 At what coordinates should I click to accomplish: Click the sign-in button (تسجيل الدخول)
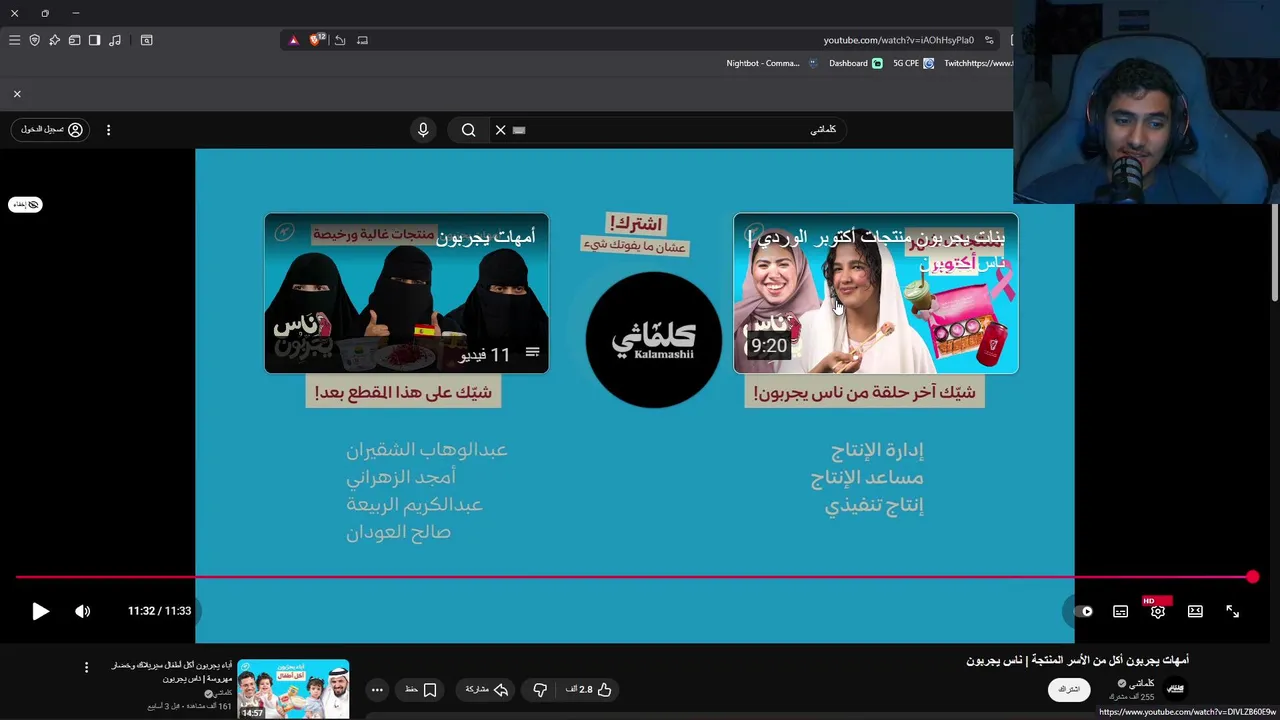(51, 130)
